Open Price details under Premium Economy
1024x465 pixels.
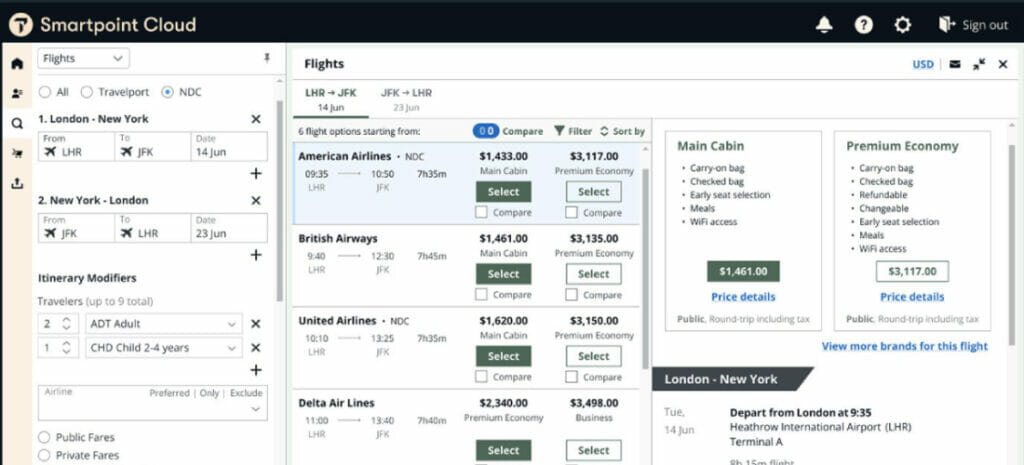click(912, 297)
